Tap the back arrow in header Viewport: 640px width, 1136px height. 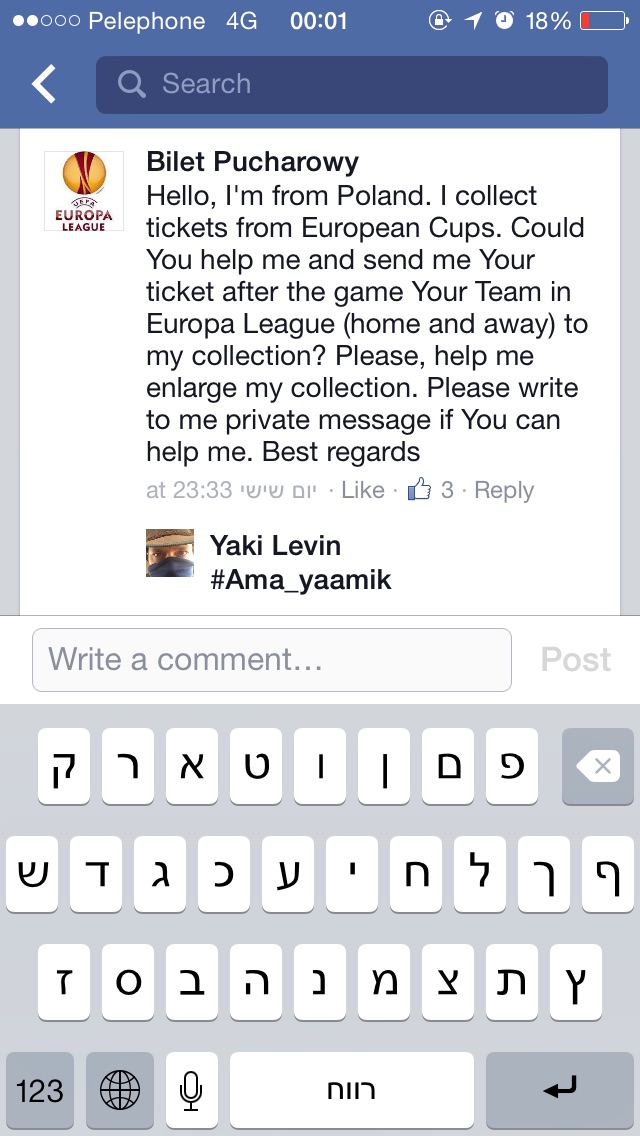pos(43,83)
